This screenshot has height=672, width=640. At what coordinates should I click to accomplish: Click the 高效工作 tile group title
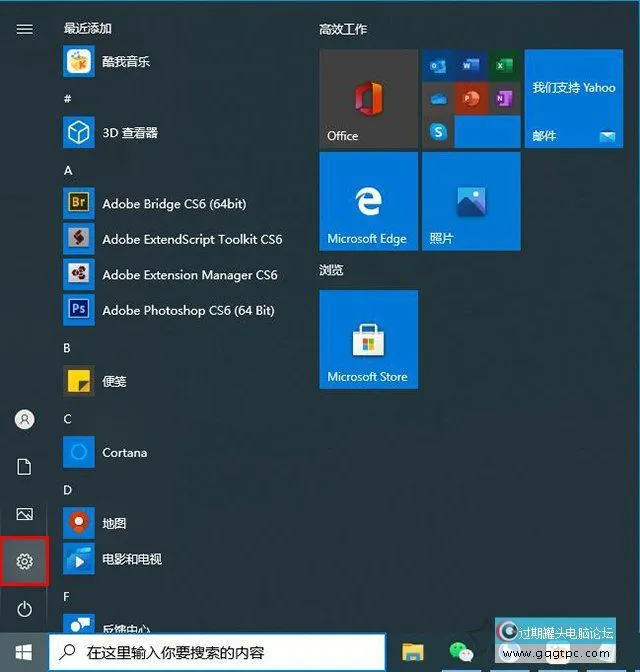point(343,29)
